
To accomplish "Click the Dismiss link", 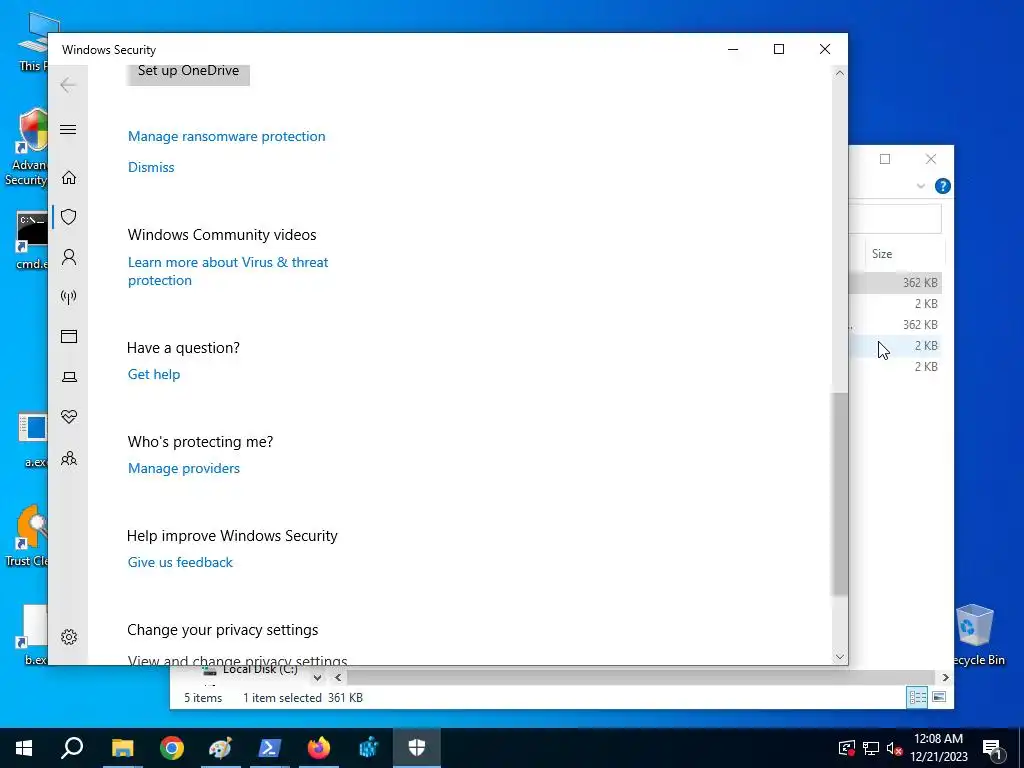I will point(151,167).
